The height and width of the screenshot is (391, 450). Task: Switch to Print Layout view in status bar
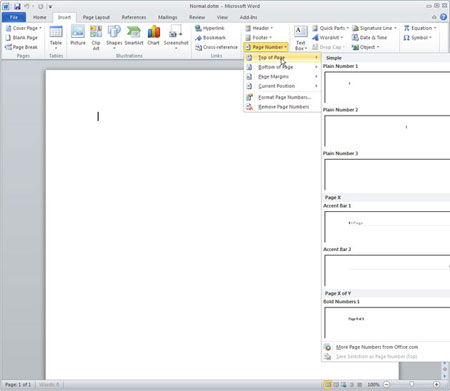pyautogui.click(x=328, y=385)
